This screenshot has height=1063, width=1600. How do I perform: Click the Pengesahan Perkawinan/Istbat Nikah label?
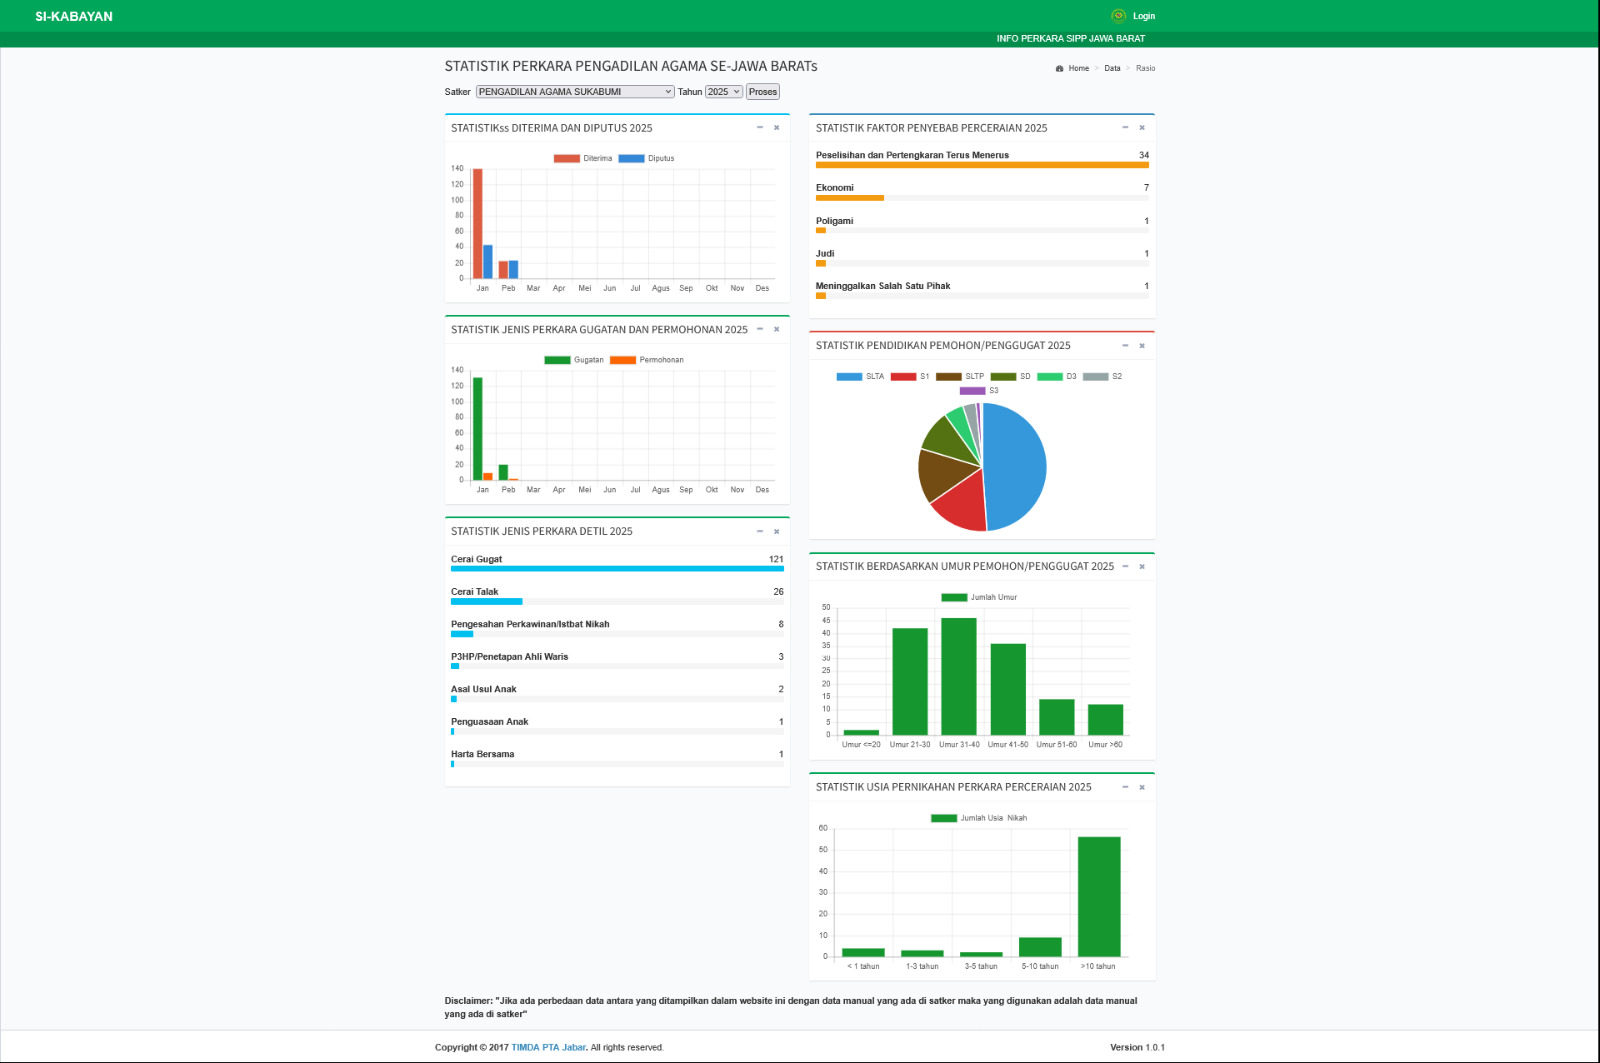[530, 624]
